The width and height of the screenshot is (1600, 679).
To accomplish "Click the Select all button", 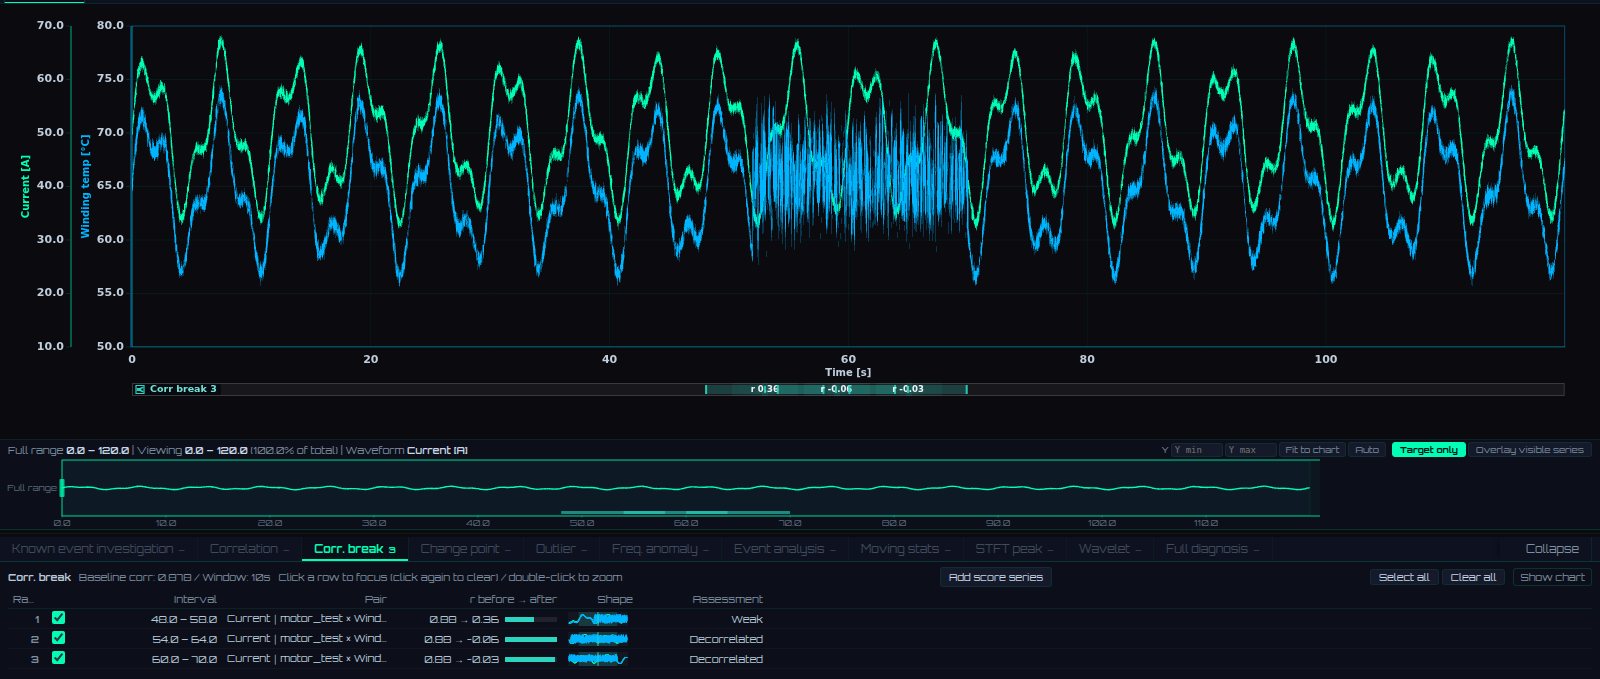I will coord(1404,577).
